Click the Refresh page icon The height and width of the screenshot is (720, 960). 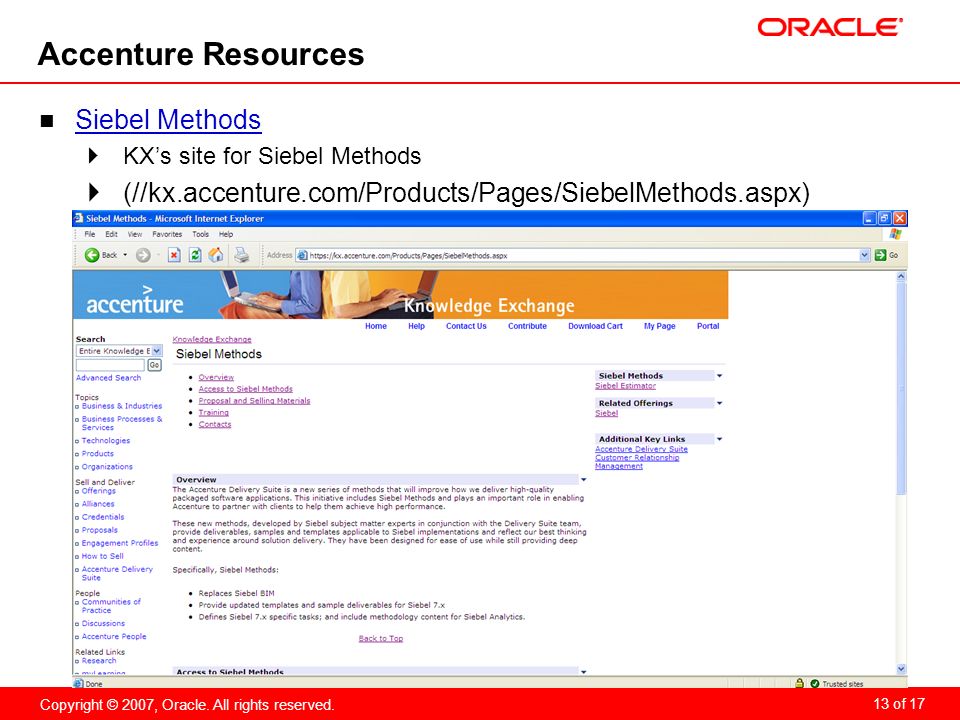pyautogui.click(x=195, y=255)
